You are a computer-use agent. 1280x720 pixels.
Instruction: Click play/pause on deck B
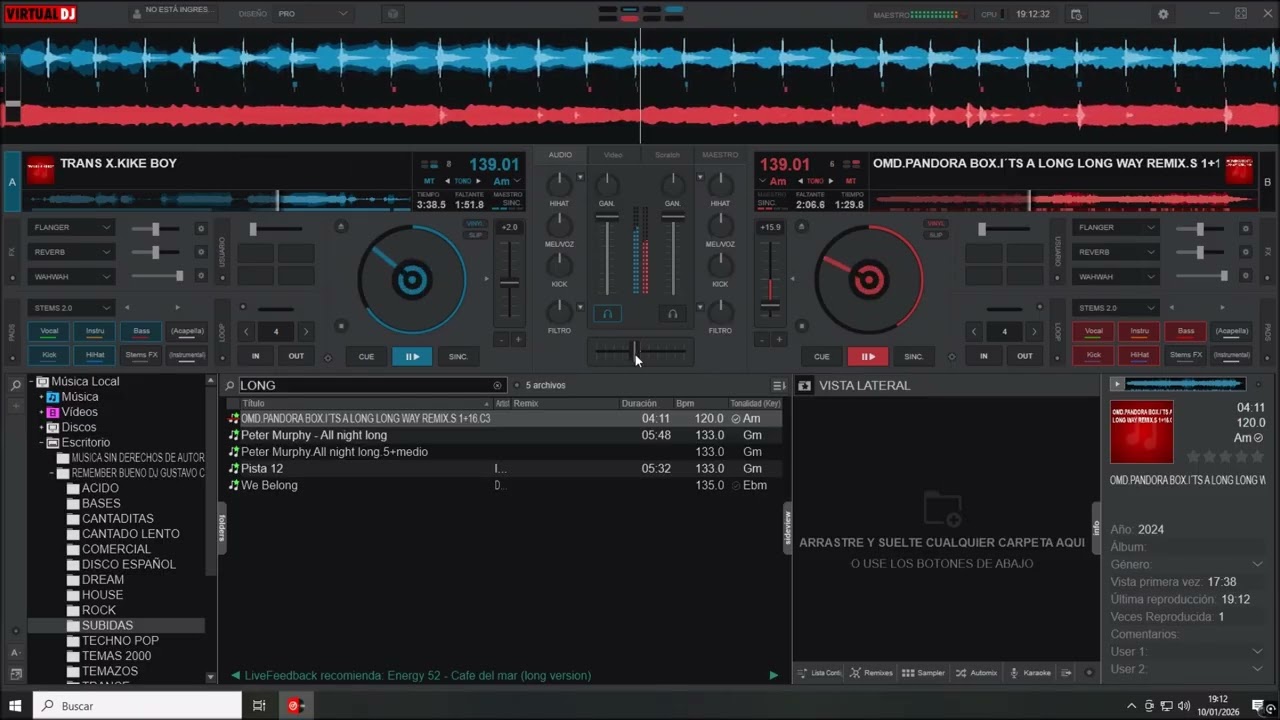868,356
